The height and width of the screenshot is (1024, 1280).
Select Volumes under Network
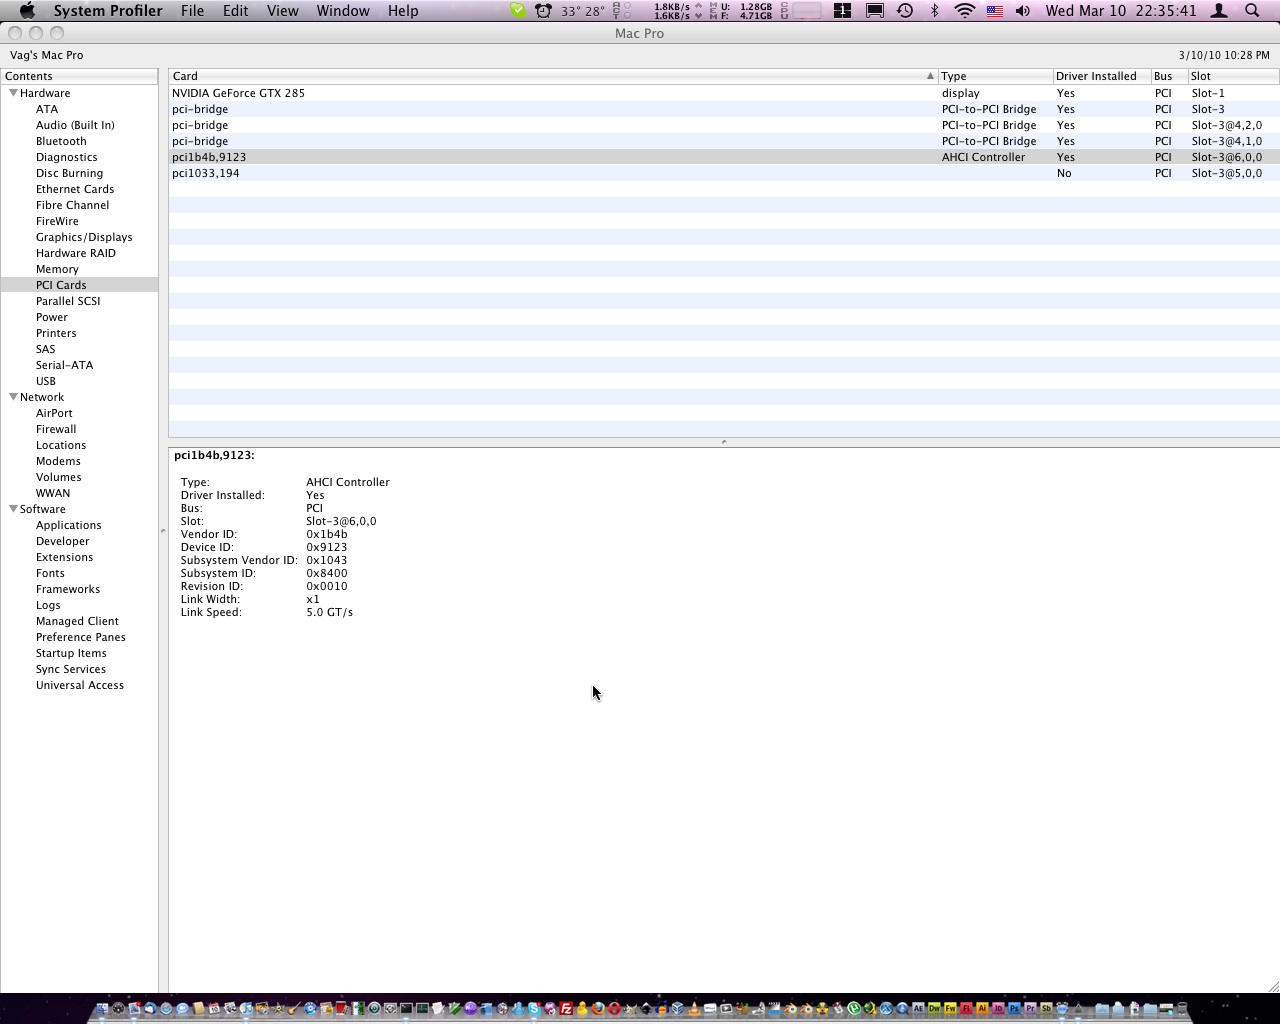point(59,477)
